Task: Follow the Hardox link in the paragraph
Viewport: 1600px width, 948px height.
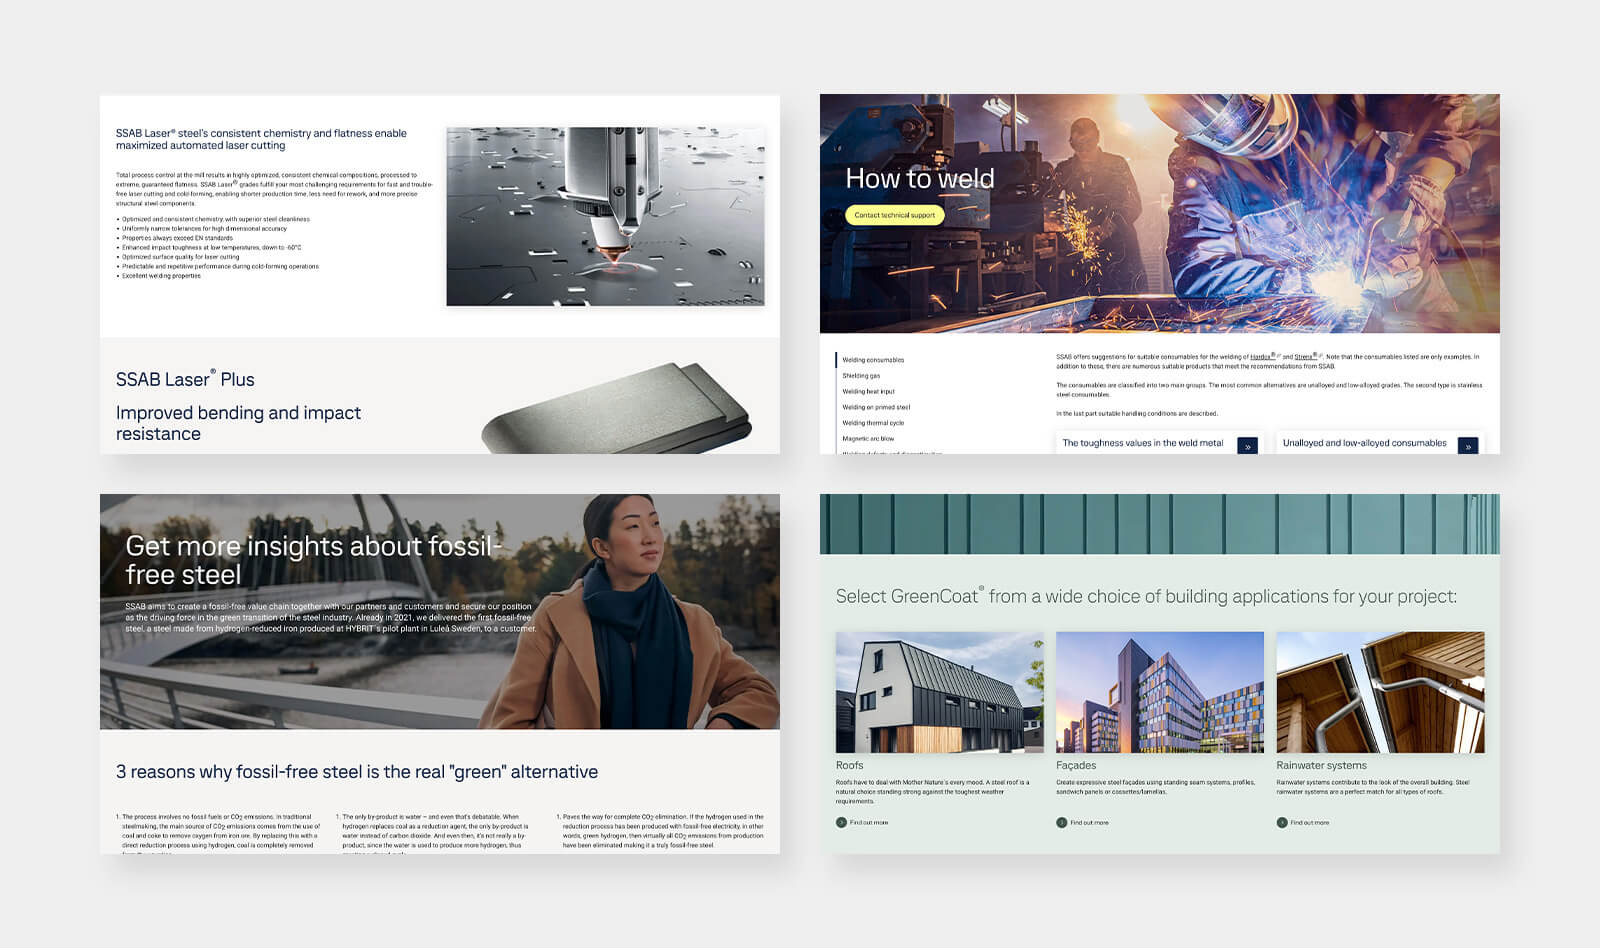Action: pyautogui.click(x=1262, y=357)
